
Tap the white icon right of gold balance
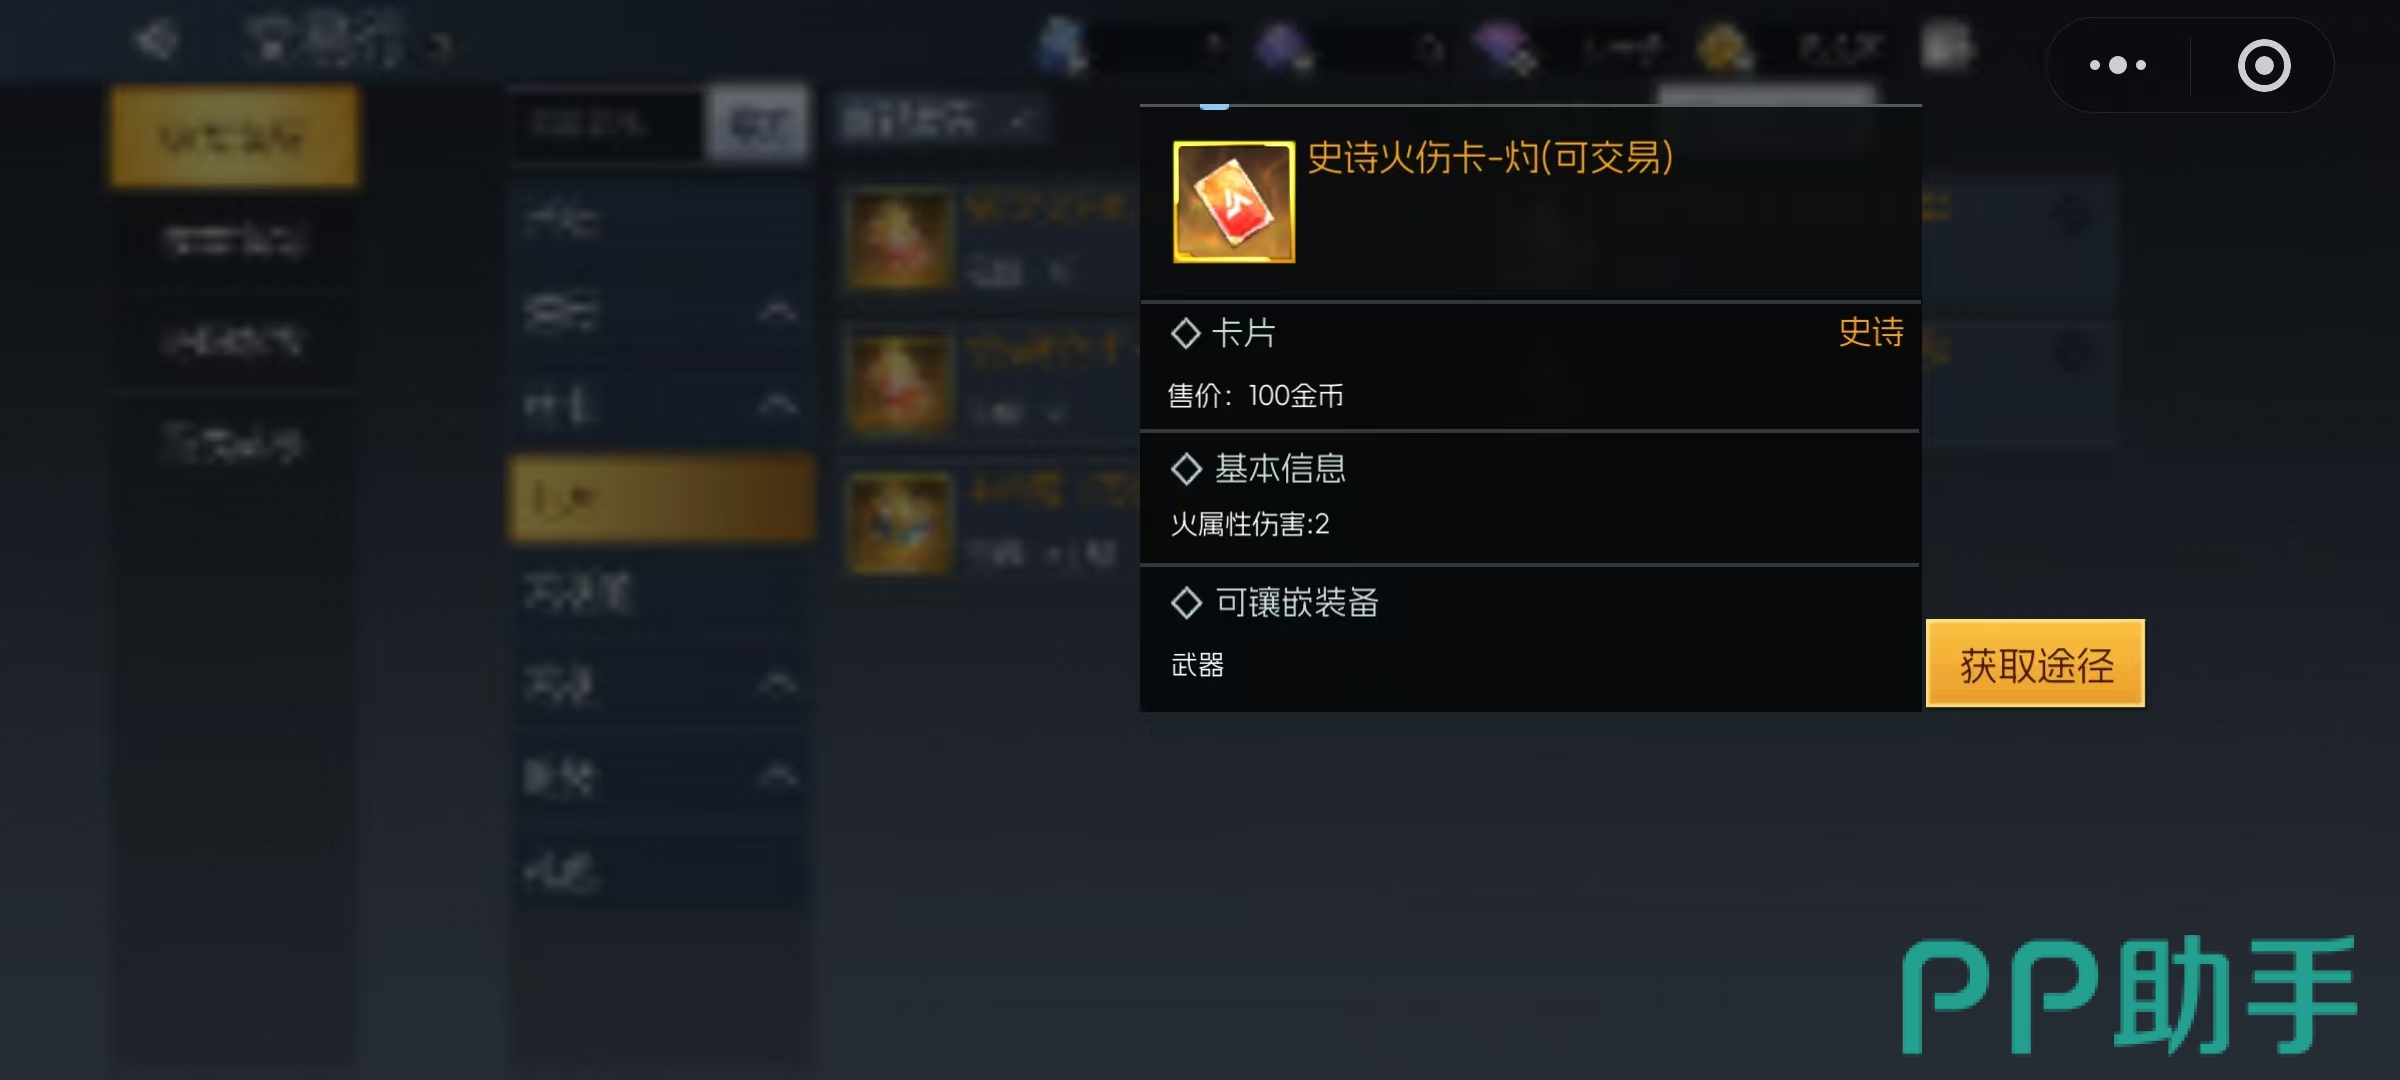pyautogui.click(x=1948, y=46)
